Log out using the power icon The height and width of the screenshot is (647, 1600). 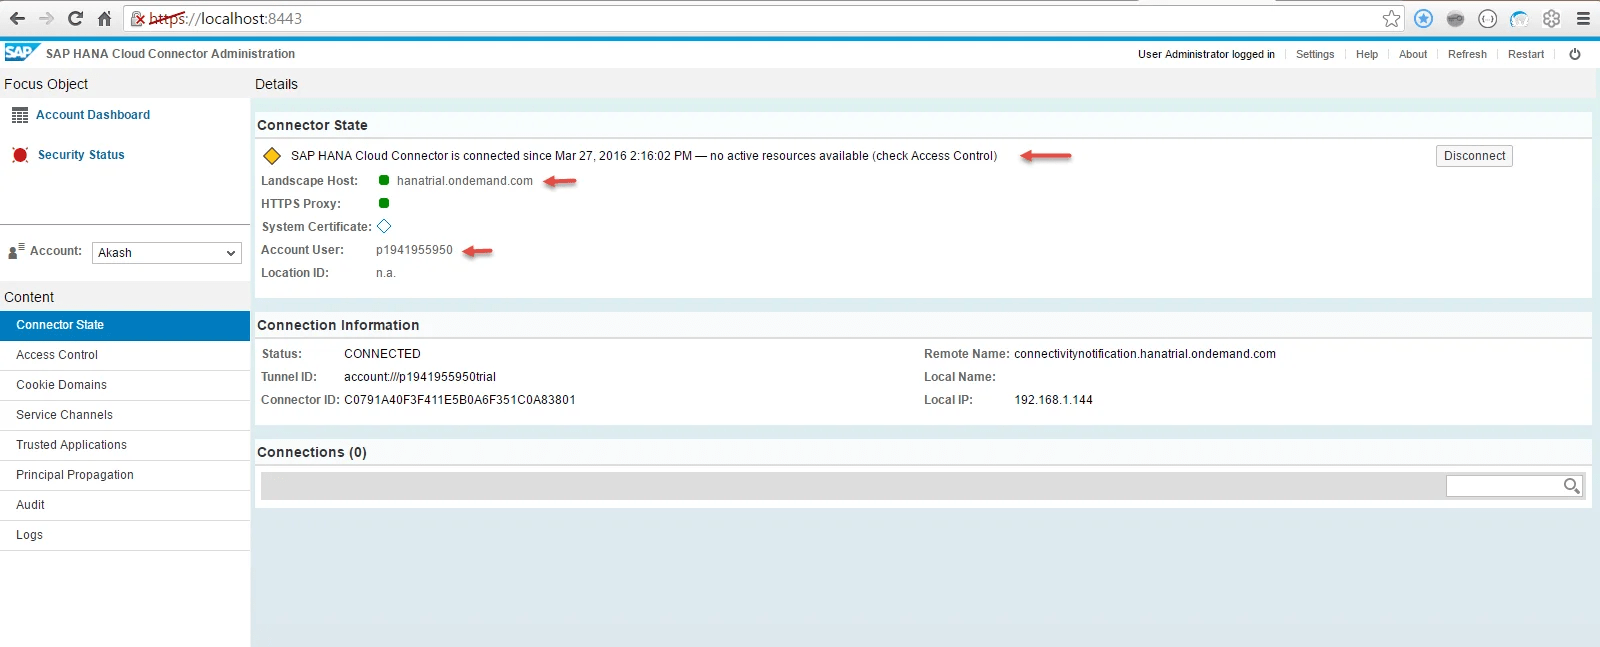[x=1575, y=54]
